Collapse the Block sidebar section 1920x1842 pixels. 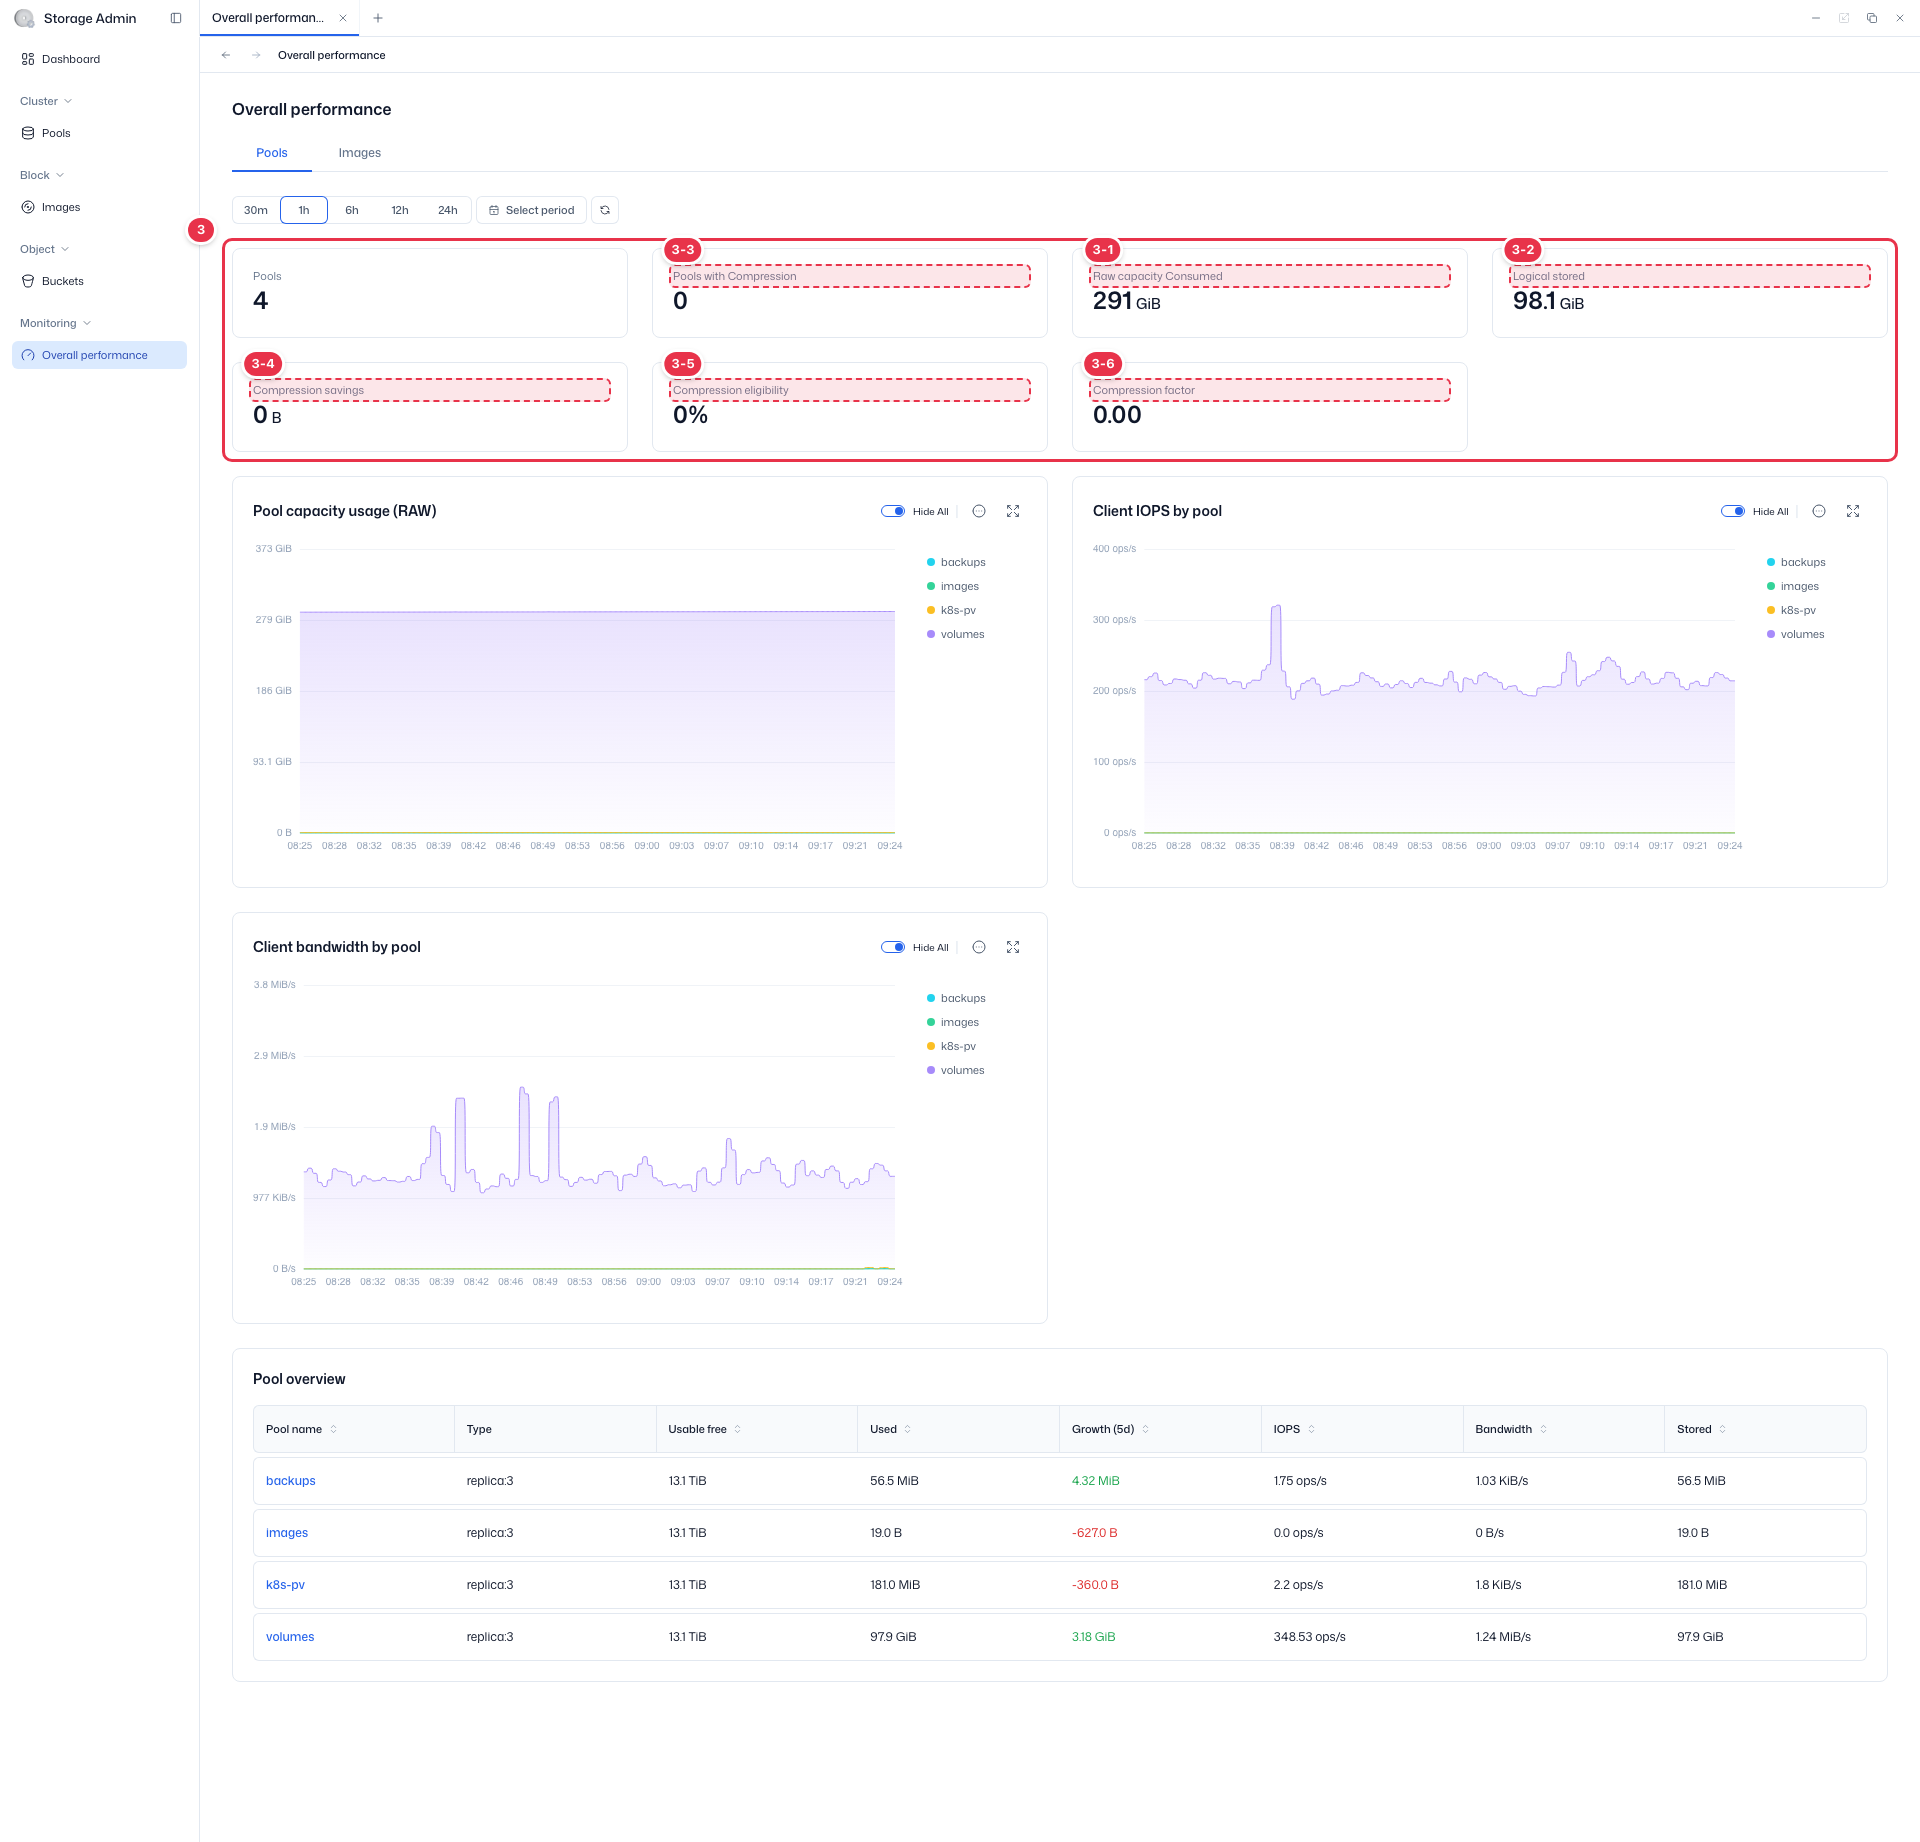[x=42, y=175]
